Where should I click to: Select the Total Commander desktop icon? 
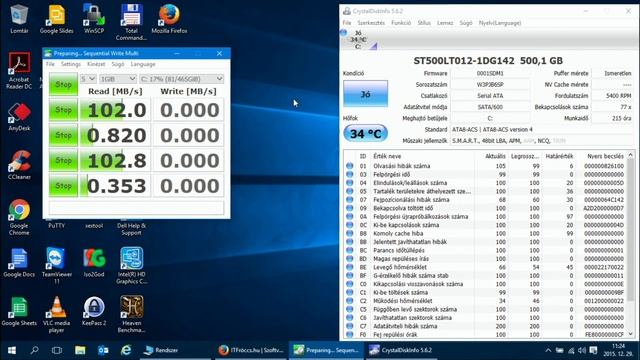131,22
